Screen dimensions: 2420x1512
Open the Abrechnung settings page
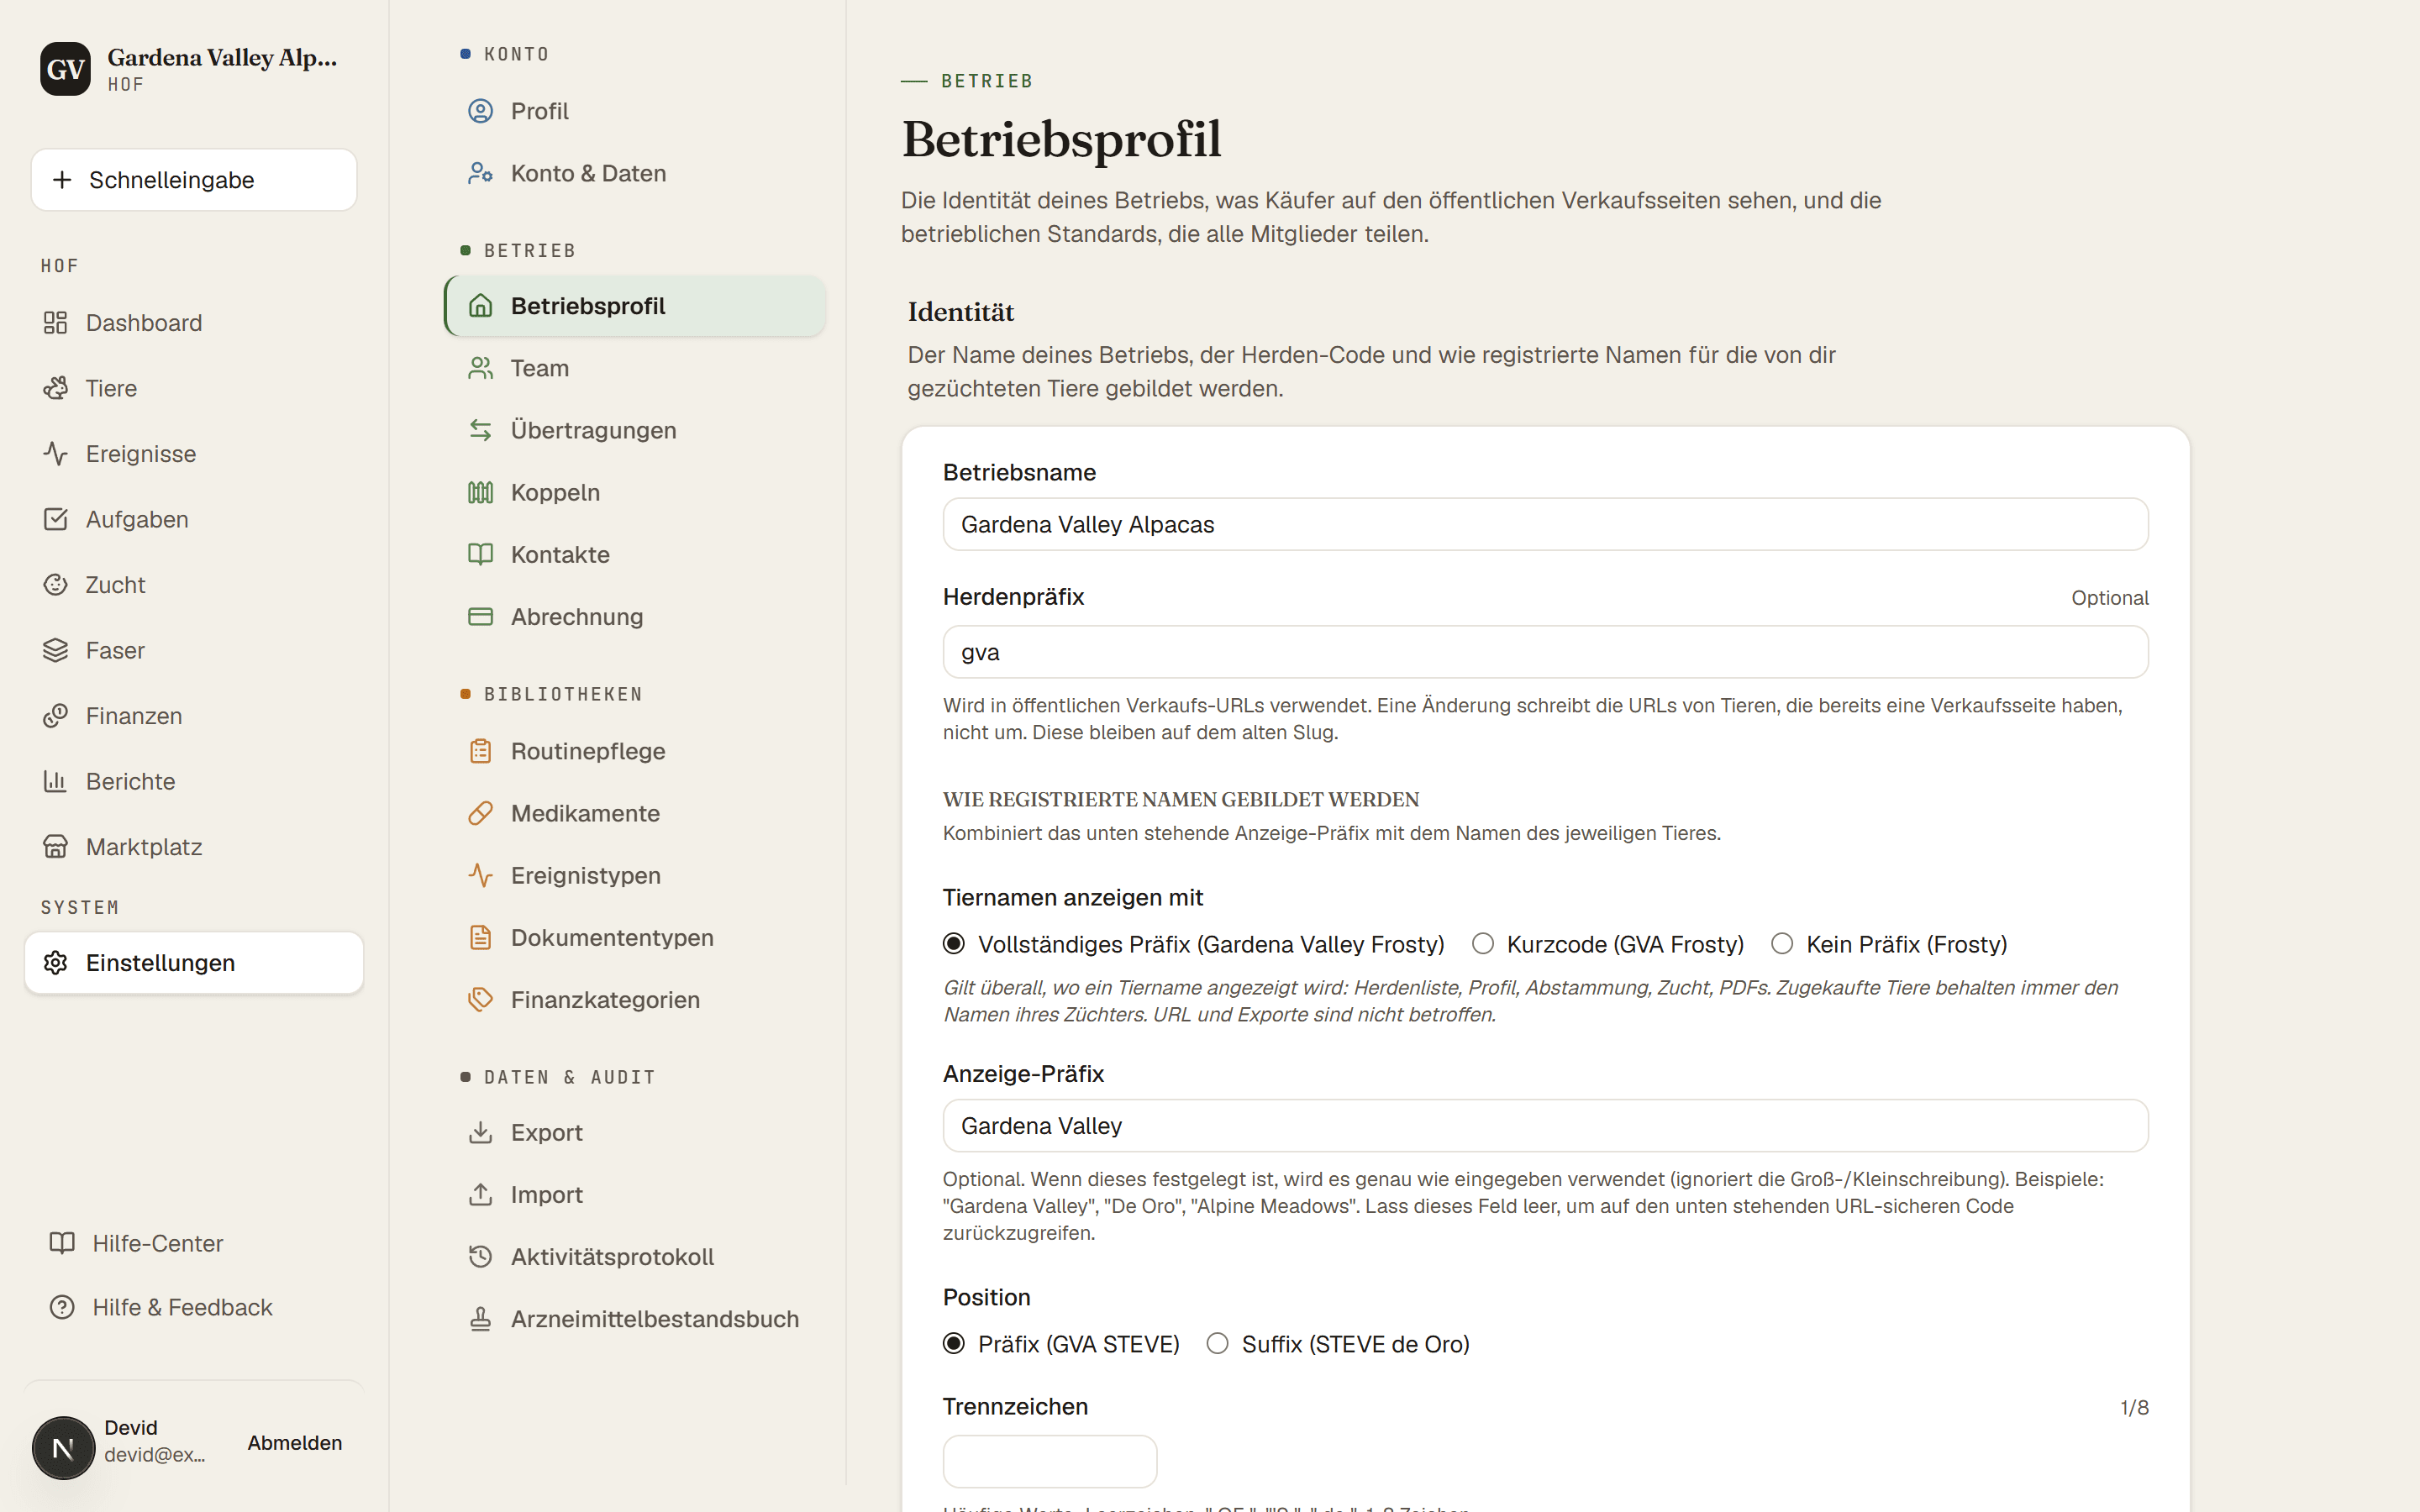(635, 616)
